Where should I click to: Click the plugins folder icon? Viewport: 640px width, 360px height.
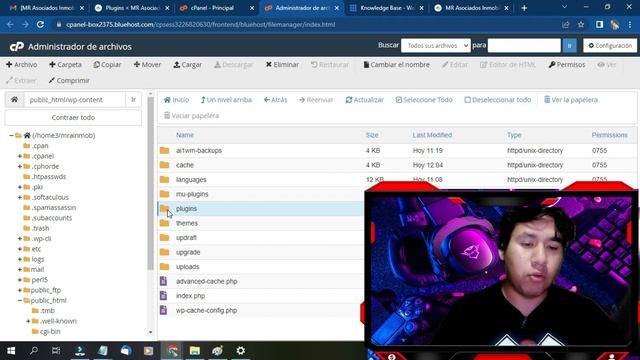point(164,209)
